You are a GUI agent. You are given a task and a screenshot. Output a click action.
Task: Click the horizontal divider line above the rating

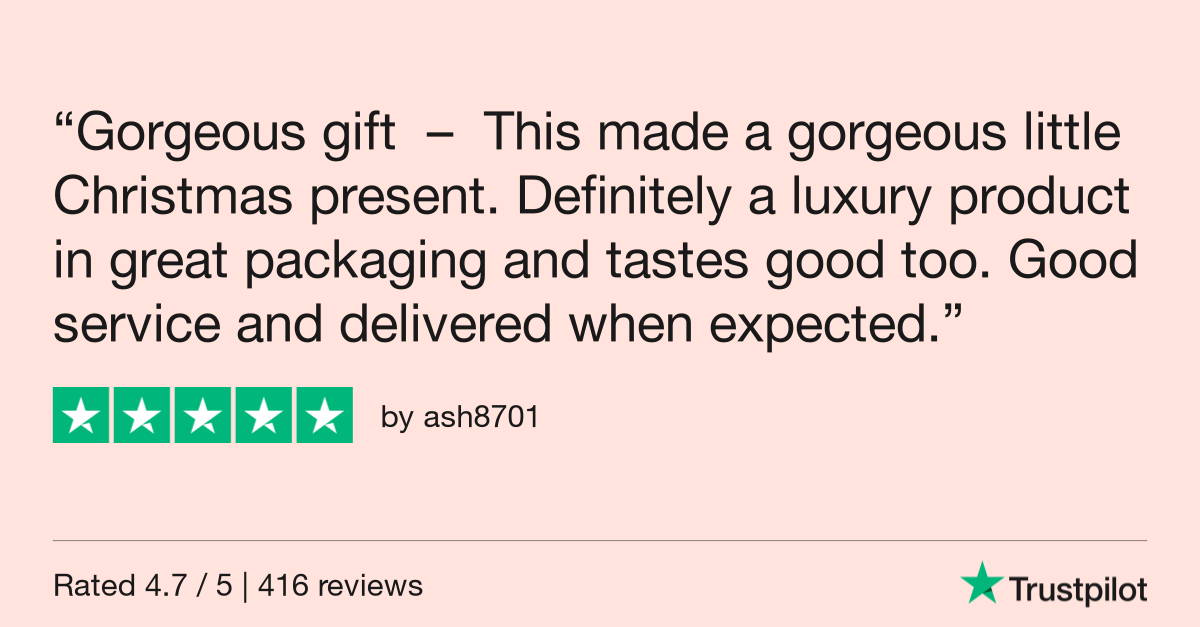tap(600, 541)
